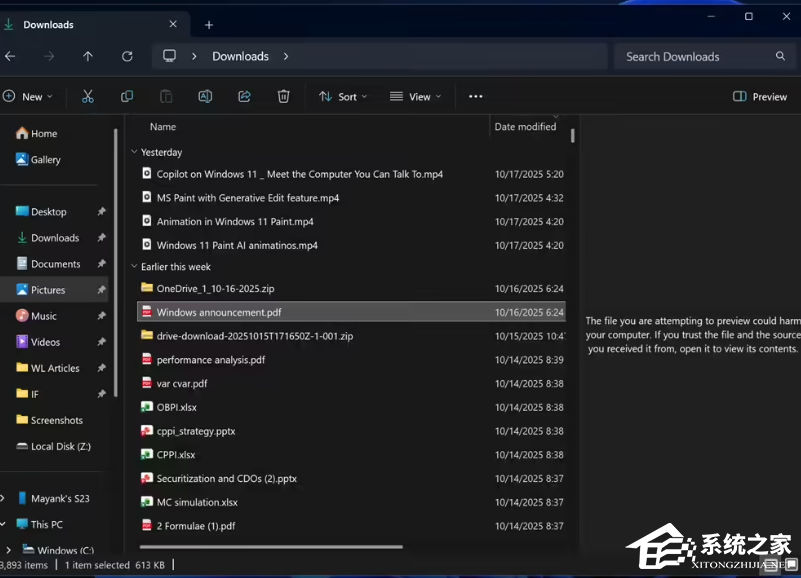Open the See more toolbar menu
The image size is (801, 578).
pos(475,96)
